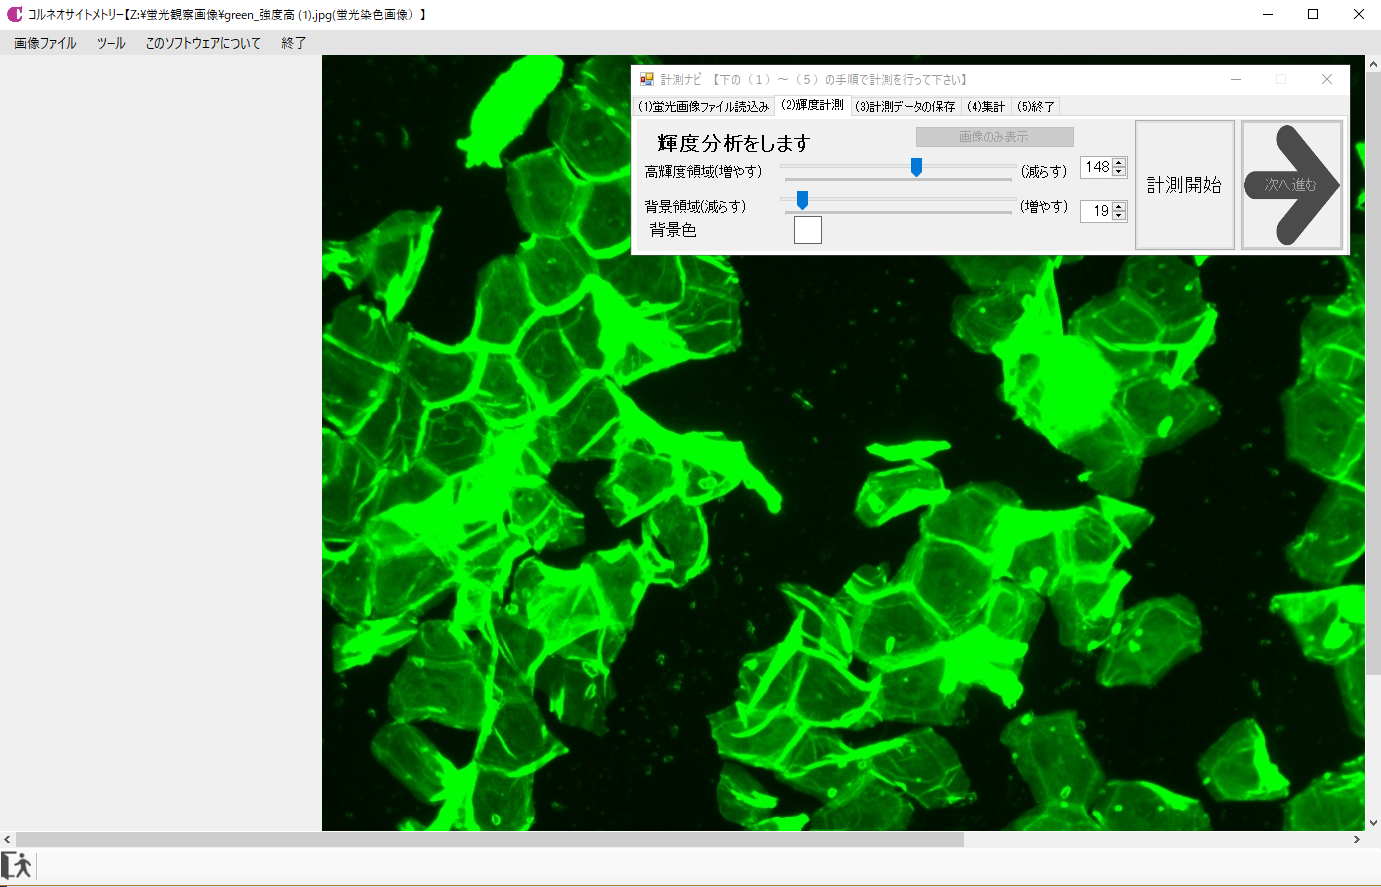Select the (5)終了 tab
The height and width of the screenshot is (887, 1381).
[x=1035, y=106]
